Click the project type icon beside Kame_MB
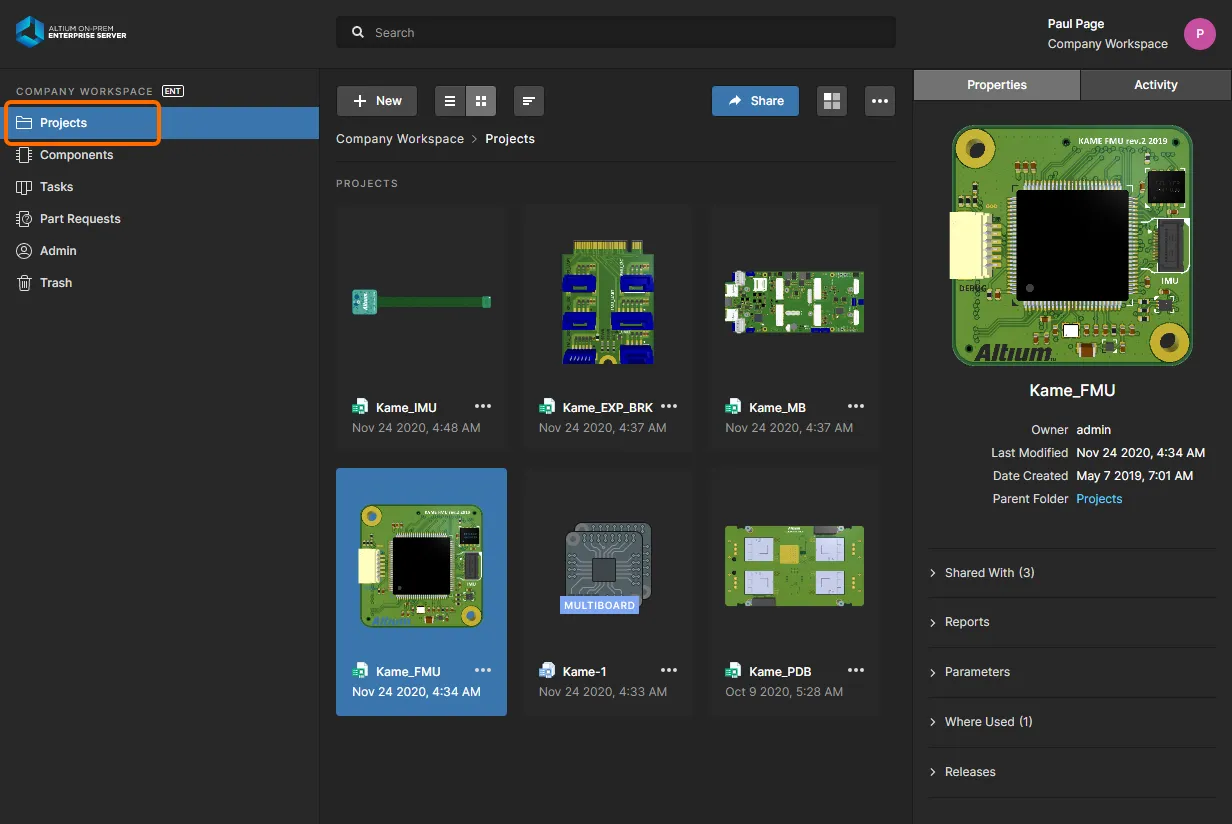Screen dimensions: 1232x824 (733, 407)
